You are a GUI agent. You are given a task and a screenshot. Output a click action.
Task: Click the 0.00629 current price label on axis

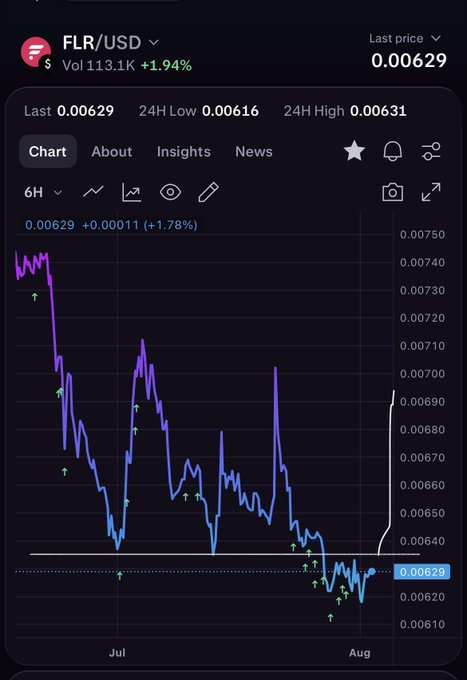point(422,572)
